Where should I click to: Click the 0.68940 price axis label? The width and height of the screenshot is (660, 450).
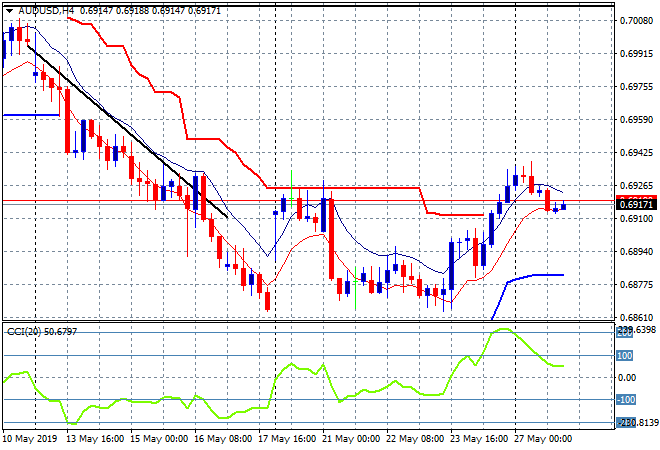[x=636, y=252]
